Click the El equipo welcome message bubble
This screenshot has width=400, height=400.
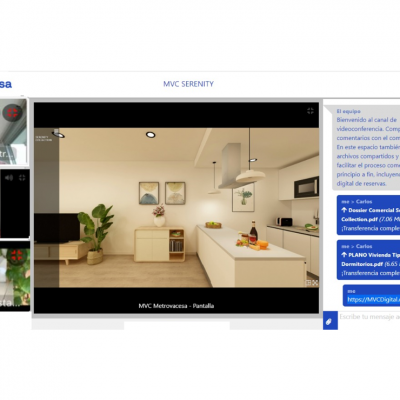pos(366,148)
